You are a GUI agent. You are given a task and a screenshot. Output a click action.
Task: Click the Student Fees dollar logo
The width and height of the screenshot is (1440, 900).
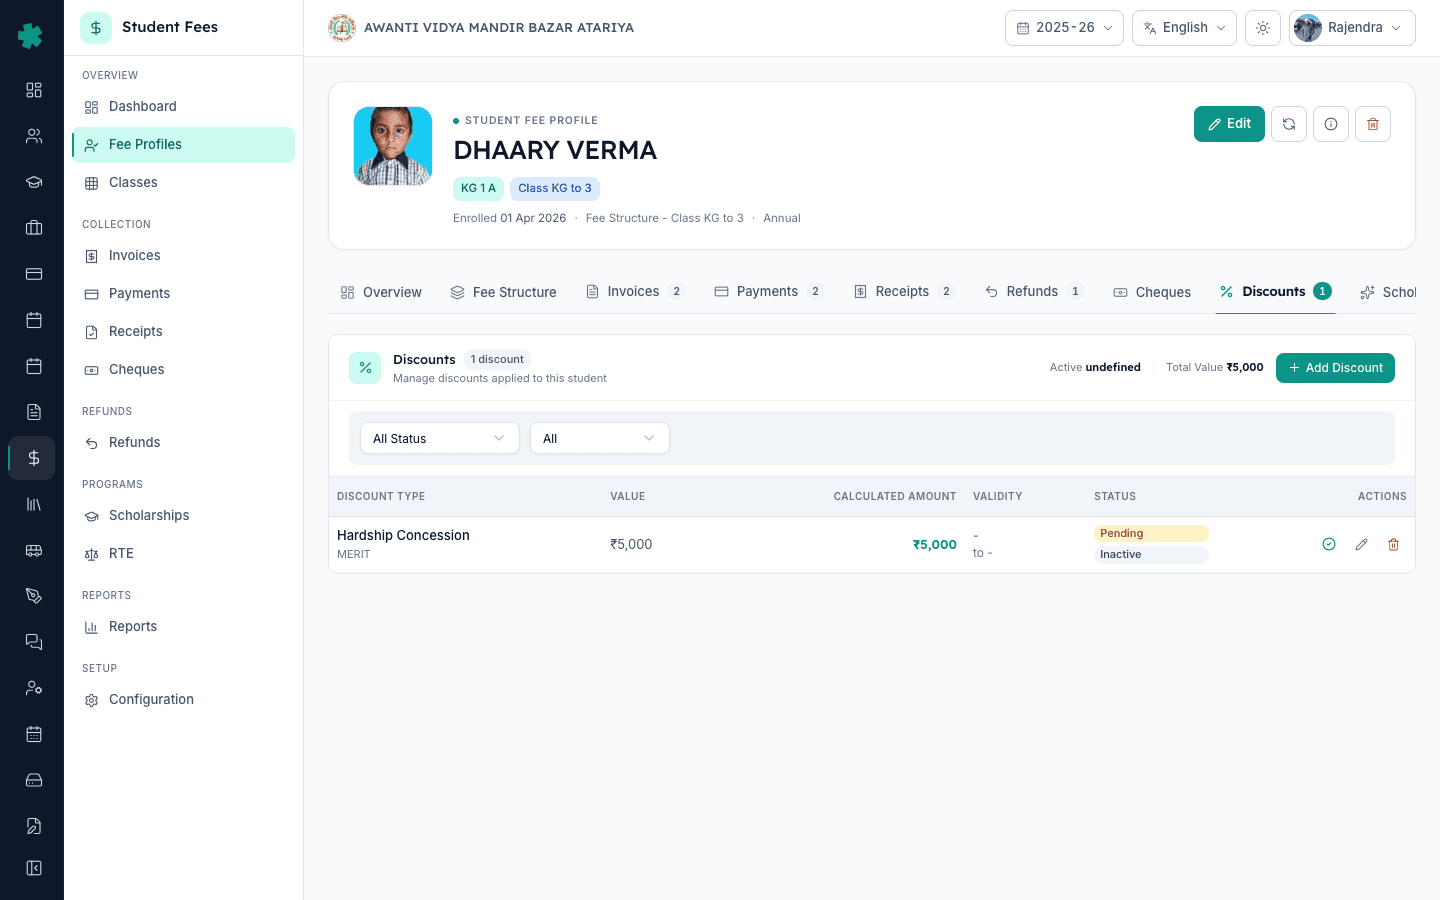[96, 28]
